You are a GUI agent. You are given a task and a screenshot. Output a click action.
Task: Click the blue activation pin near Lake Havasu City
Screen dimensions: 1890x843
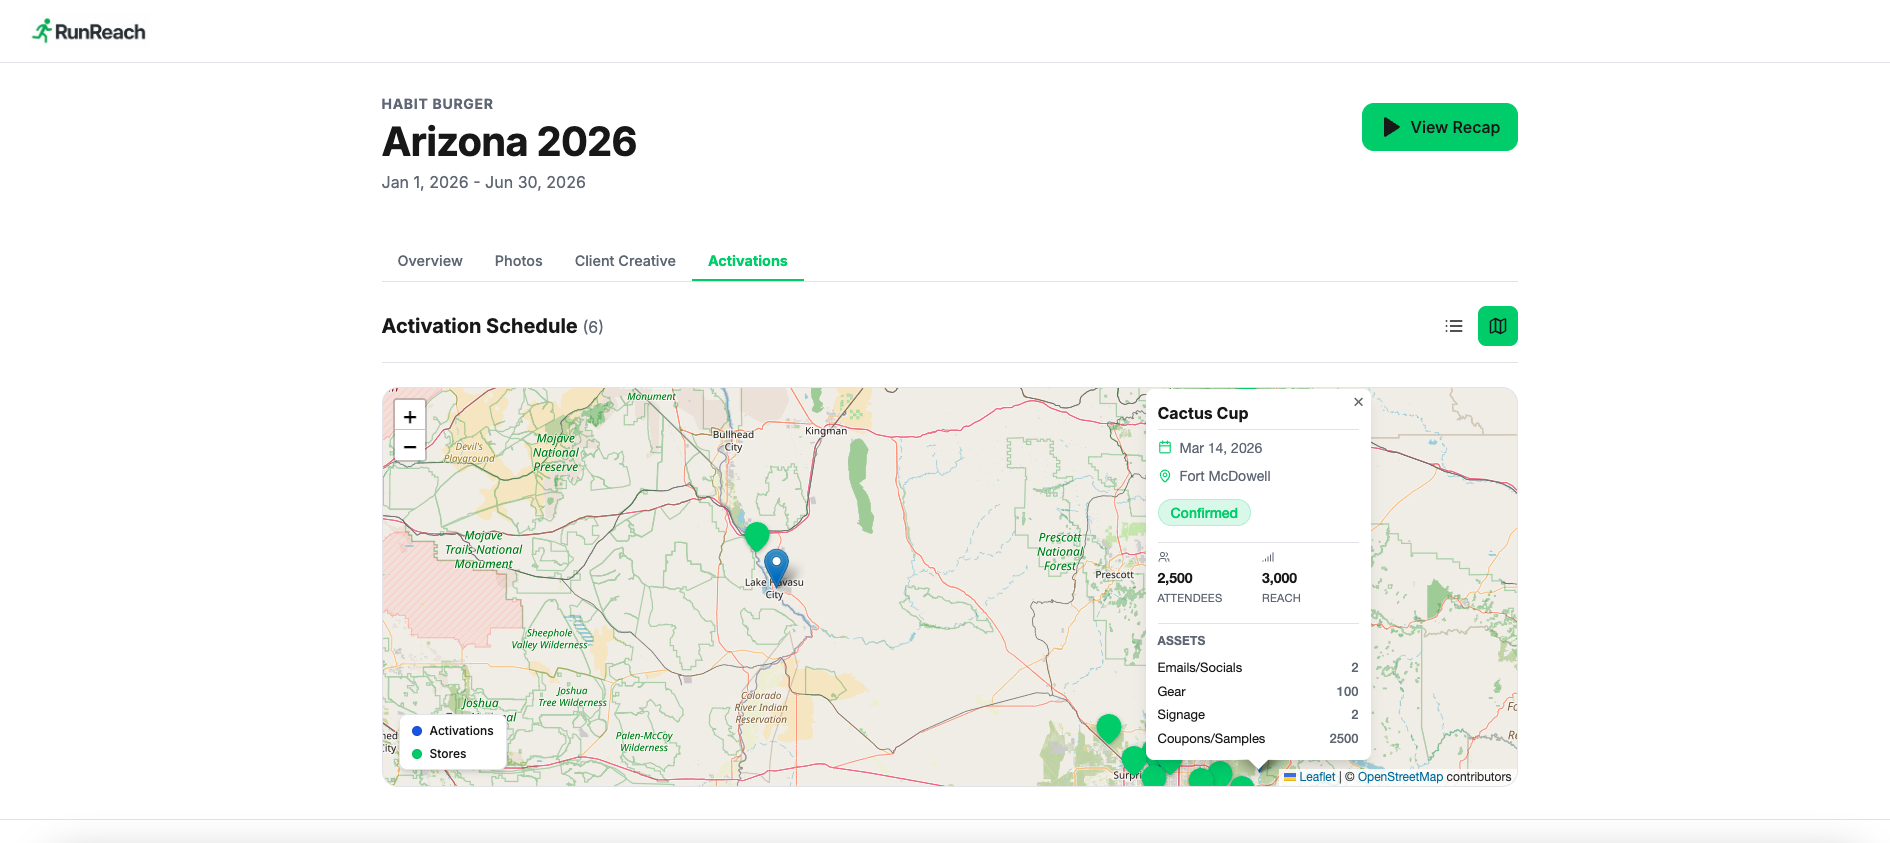pyautogui.click(x=776, y=565)
